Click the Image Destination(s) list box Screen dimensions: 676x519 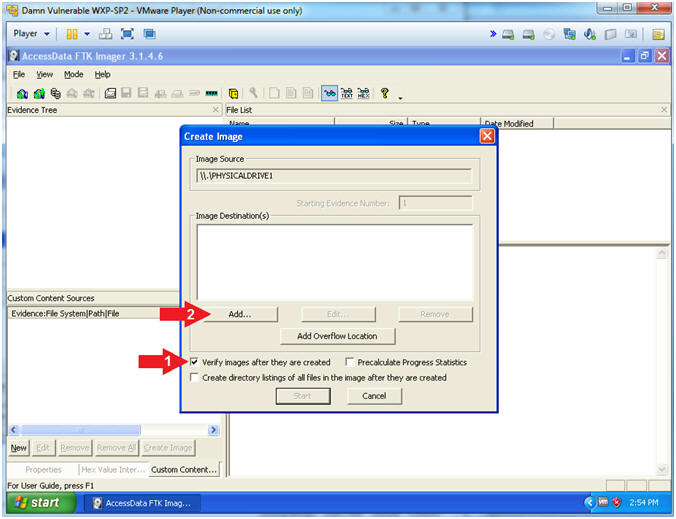pos(335,262)
